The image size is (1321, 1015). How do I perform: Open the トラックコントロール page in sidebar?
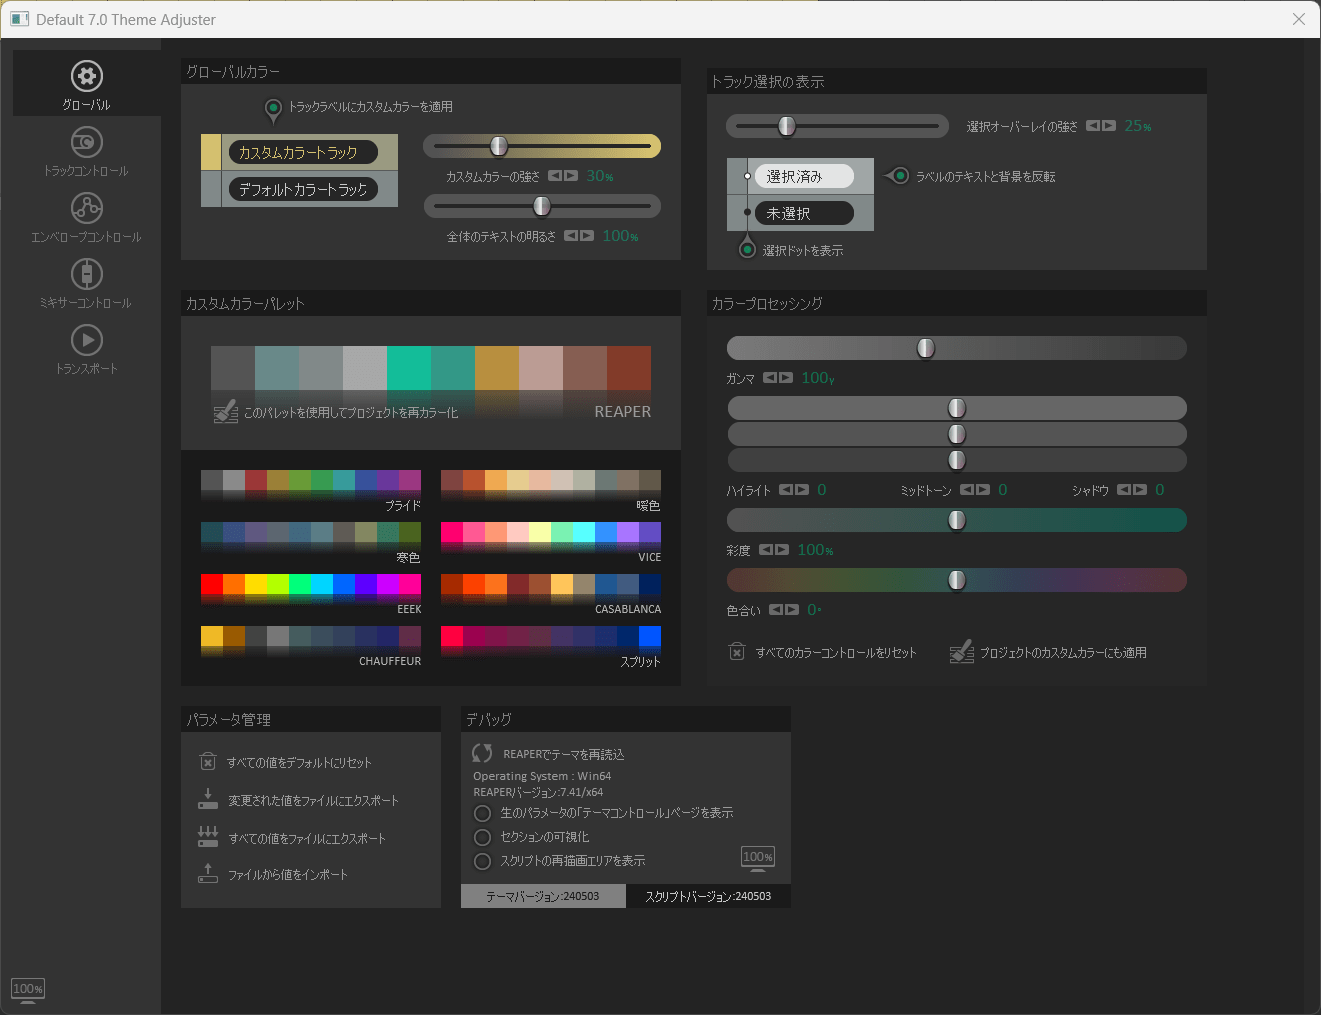87,151
